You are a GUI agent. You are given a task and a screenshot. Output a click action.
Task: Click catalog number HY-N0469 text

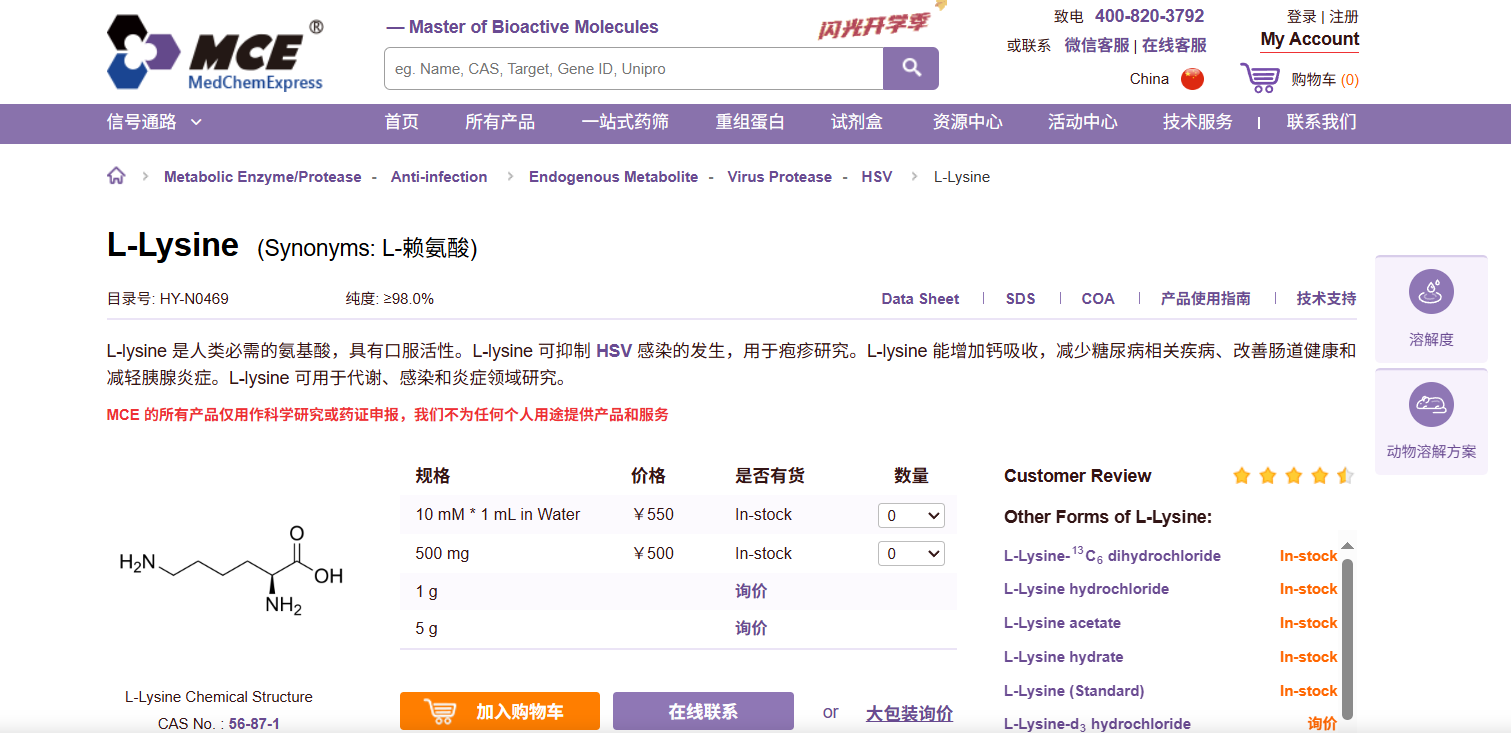[195, 299]
